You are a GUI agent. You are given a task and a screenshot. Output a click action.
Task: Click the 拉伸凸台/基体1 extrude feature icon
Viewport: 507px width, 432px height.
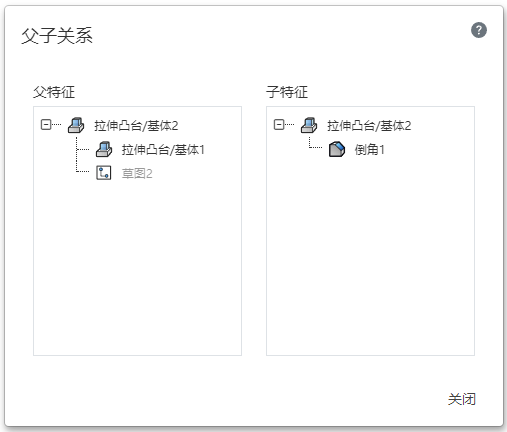point(104,149)
